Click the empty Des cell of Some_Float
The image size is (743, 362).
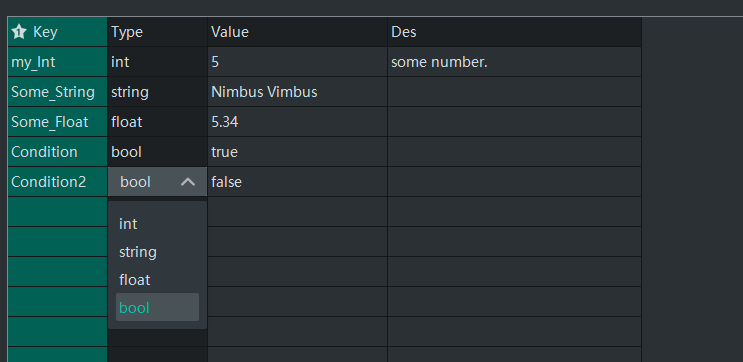[515, 122]
